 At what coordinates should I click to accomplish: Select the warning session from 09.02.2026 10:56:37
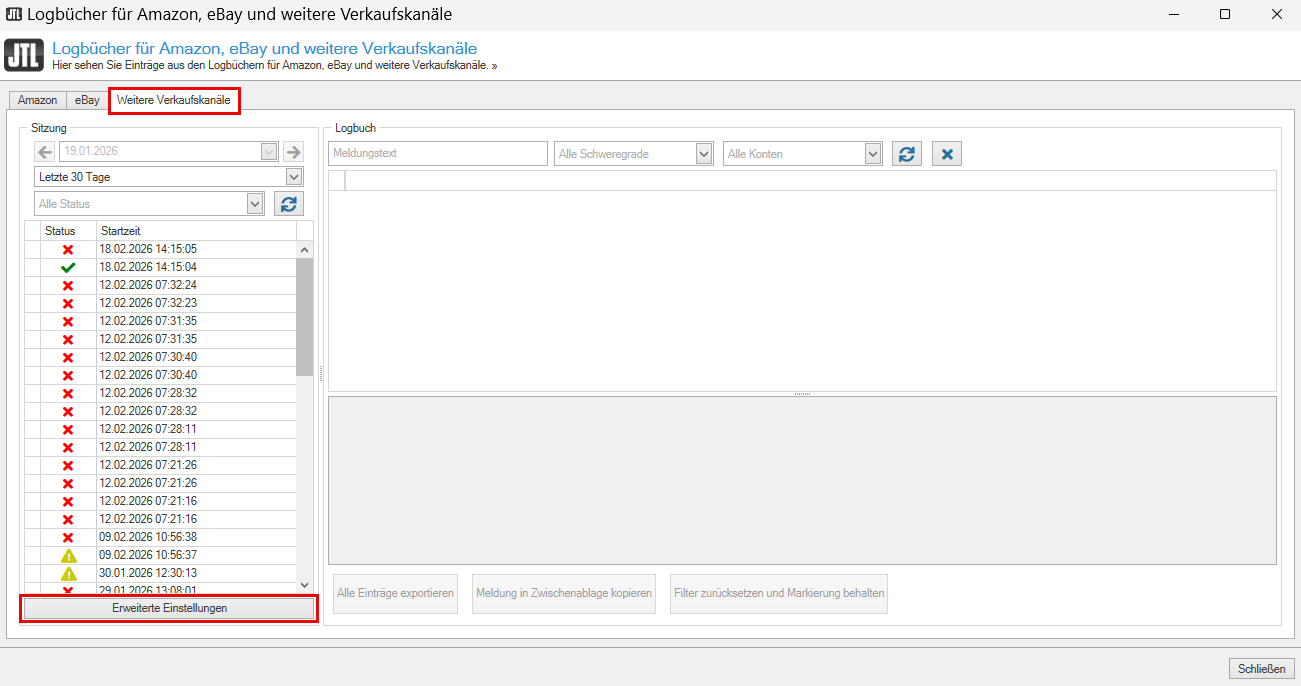[148, 555]
